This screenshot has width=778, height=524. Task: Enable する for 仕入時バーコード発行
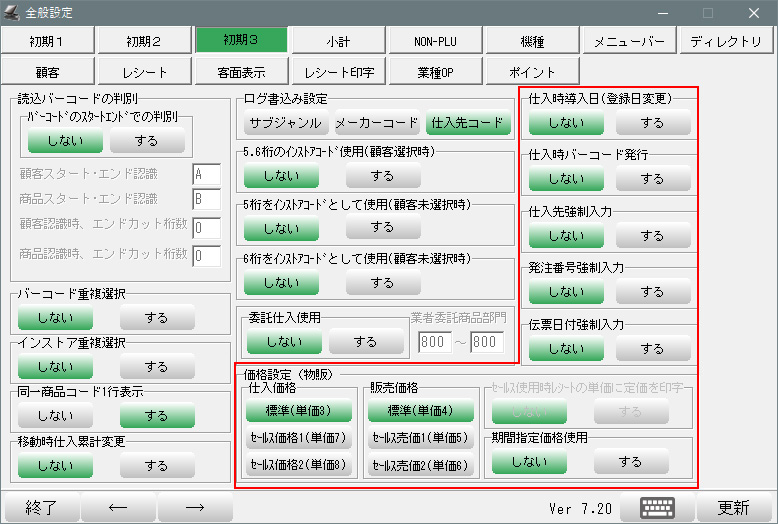pyautogui.click(x=652, y=179)
